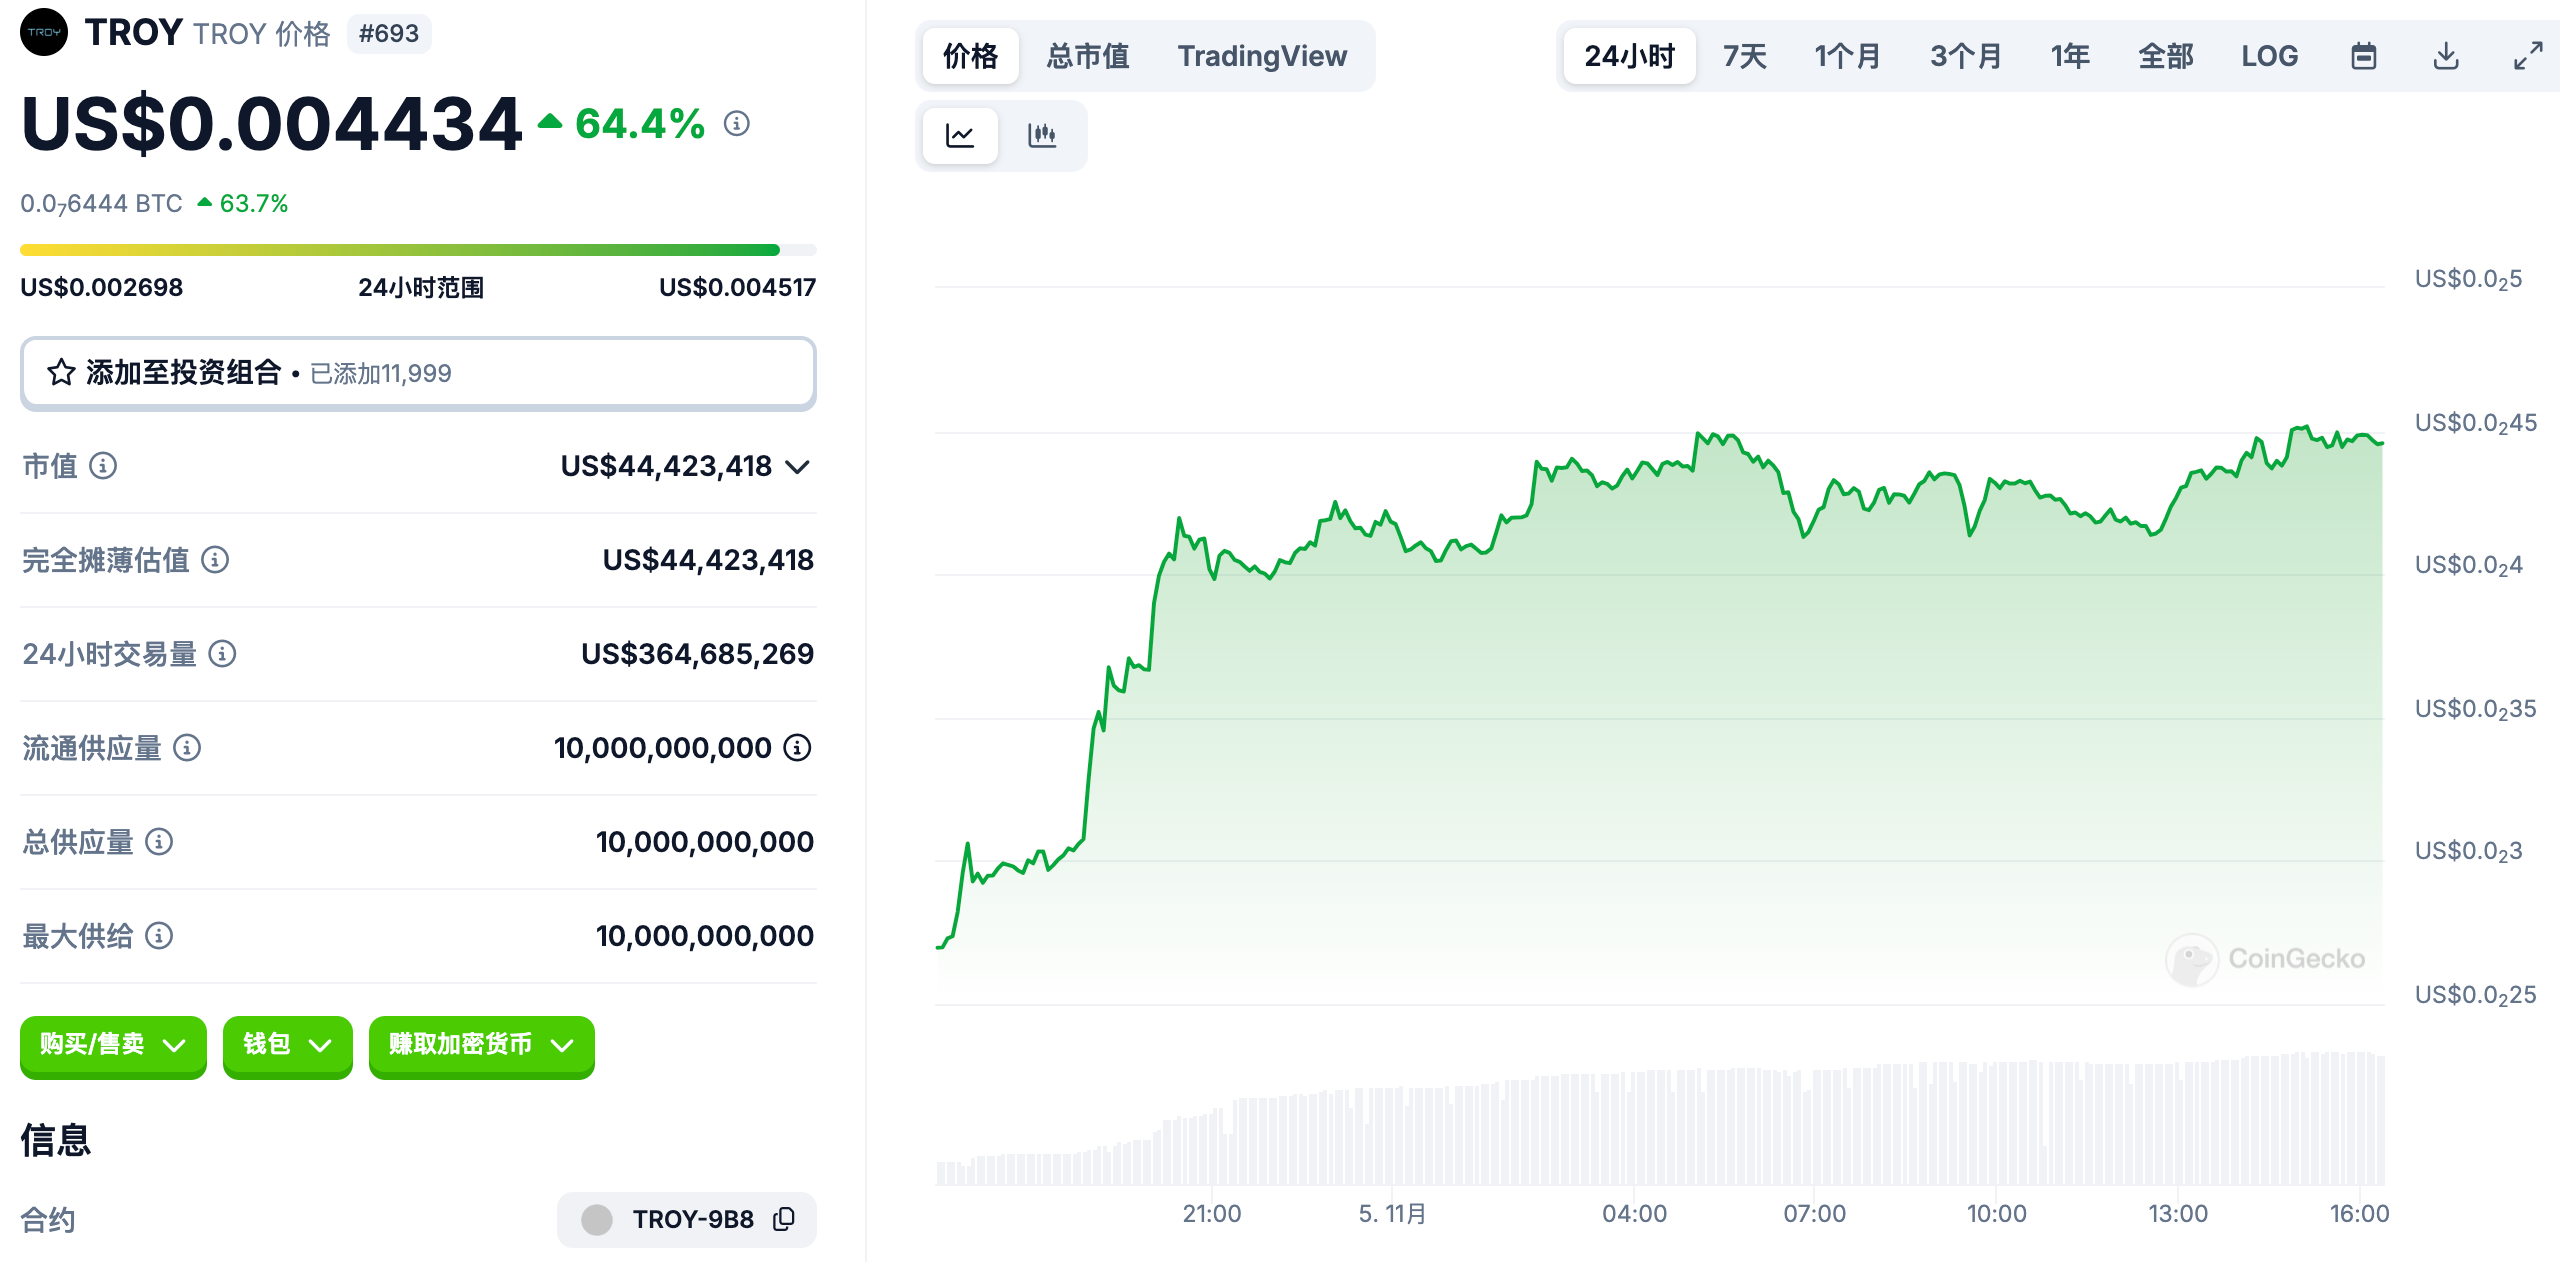Select the 1年 time range

(x=2069, y=56)
